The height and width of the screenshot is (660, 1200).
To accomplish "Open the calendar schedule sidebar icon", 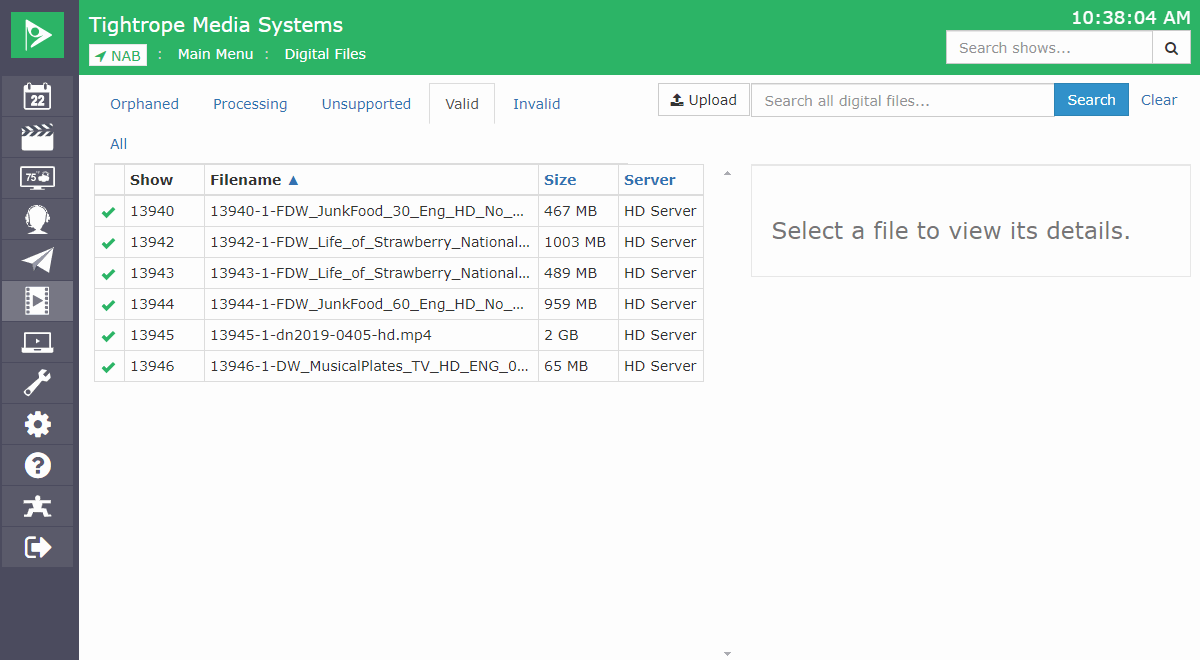I will coord(37,96).
